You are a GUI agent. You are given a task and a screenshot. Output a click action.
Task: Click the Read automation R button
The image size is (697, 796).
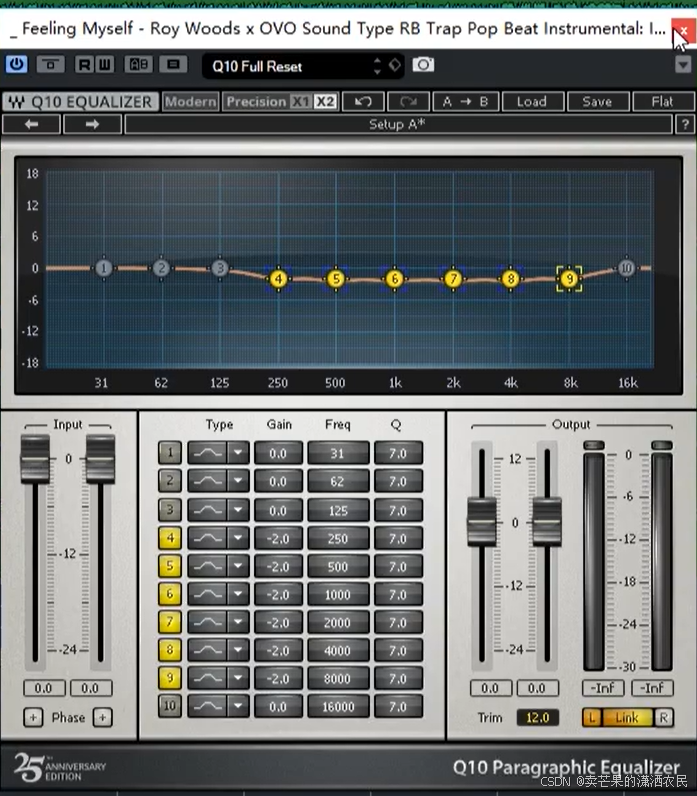(84, 64)
